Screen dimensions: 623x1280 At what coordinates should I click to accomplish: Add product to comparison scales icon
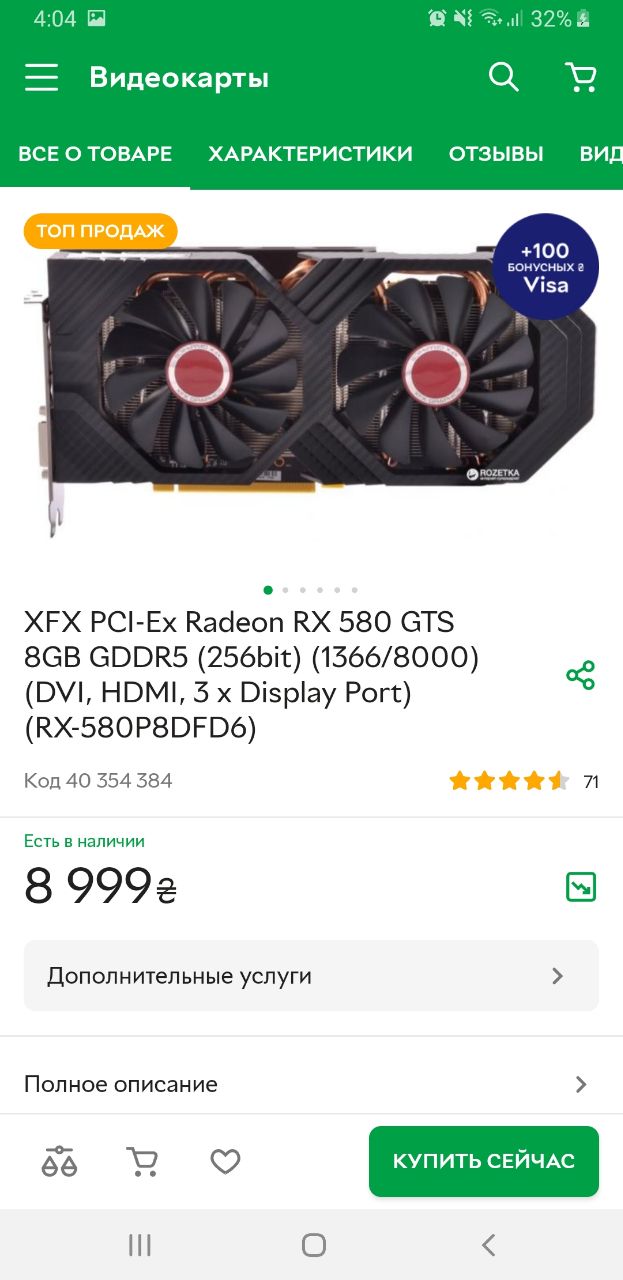(59, 1161)
